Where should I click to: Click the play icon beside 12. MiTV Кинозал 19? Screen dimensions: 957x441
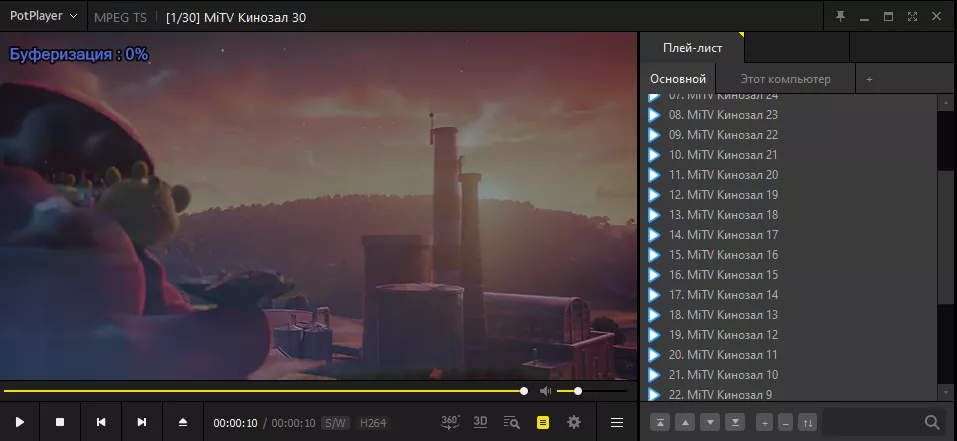[654, 195]
